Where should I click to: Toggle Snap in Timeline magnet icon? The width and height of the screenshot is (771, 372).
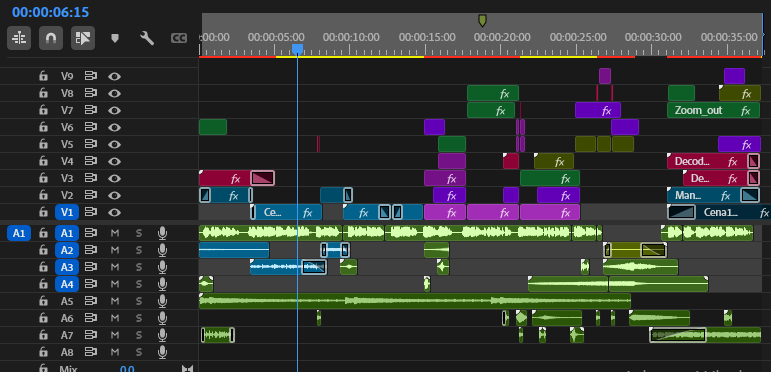(x=51, y=38)
